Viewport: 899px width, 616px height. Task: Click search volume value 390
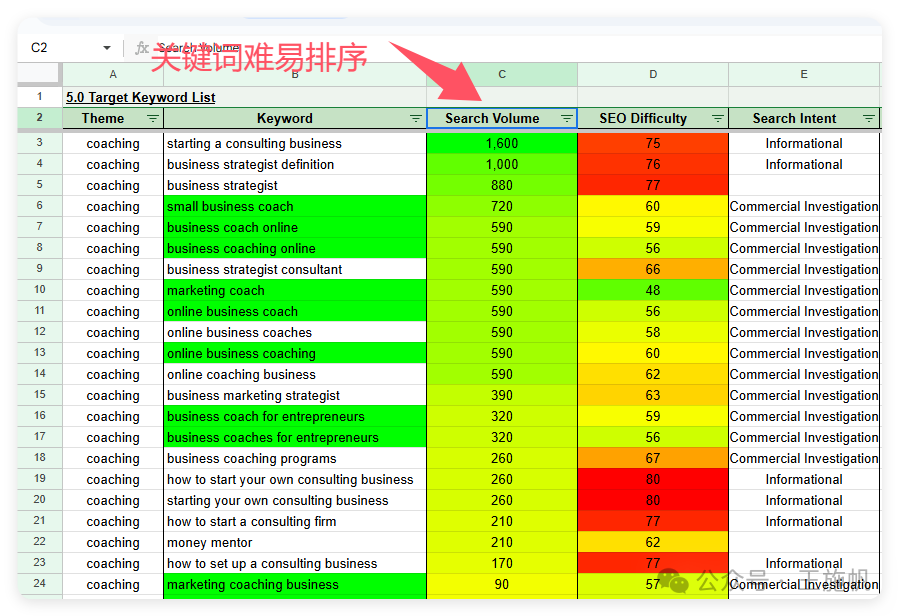point(502,395)
